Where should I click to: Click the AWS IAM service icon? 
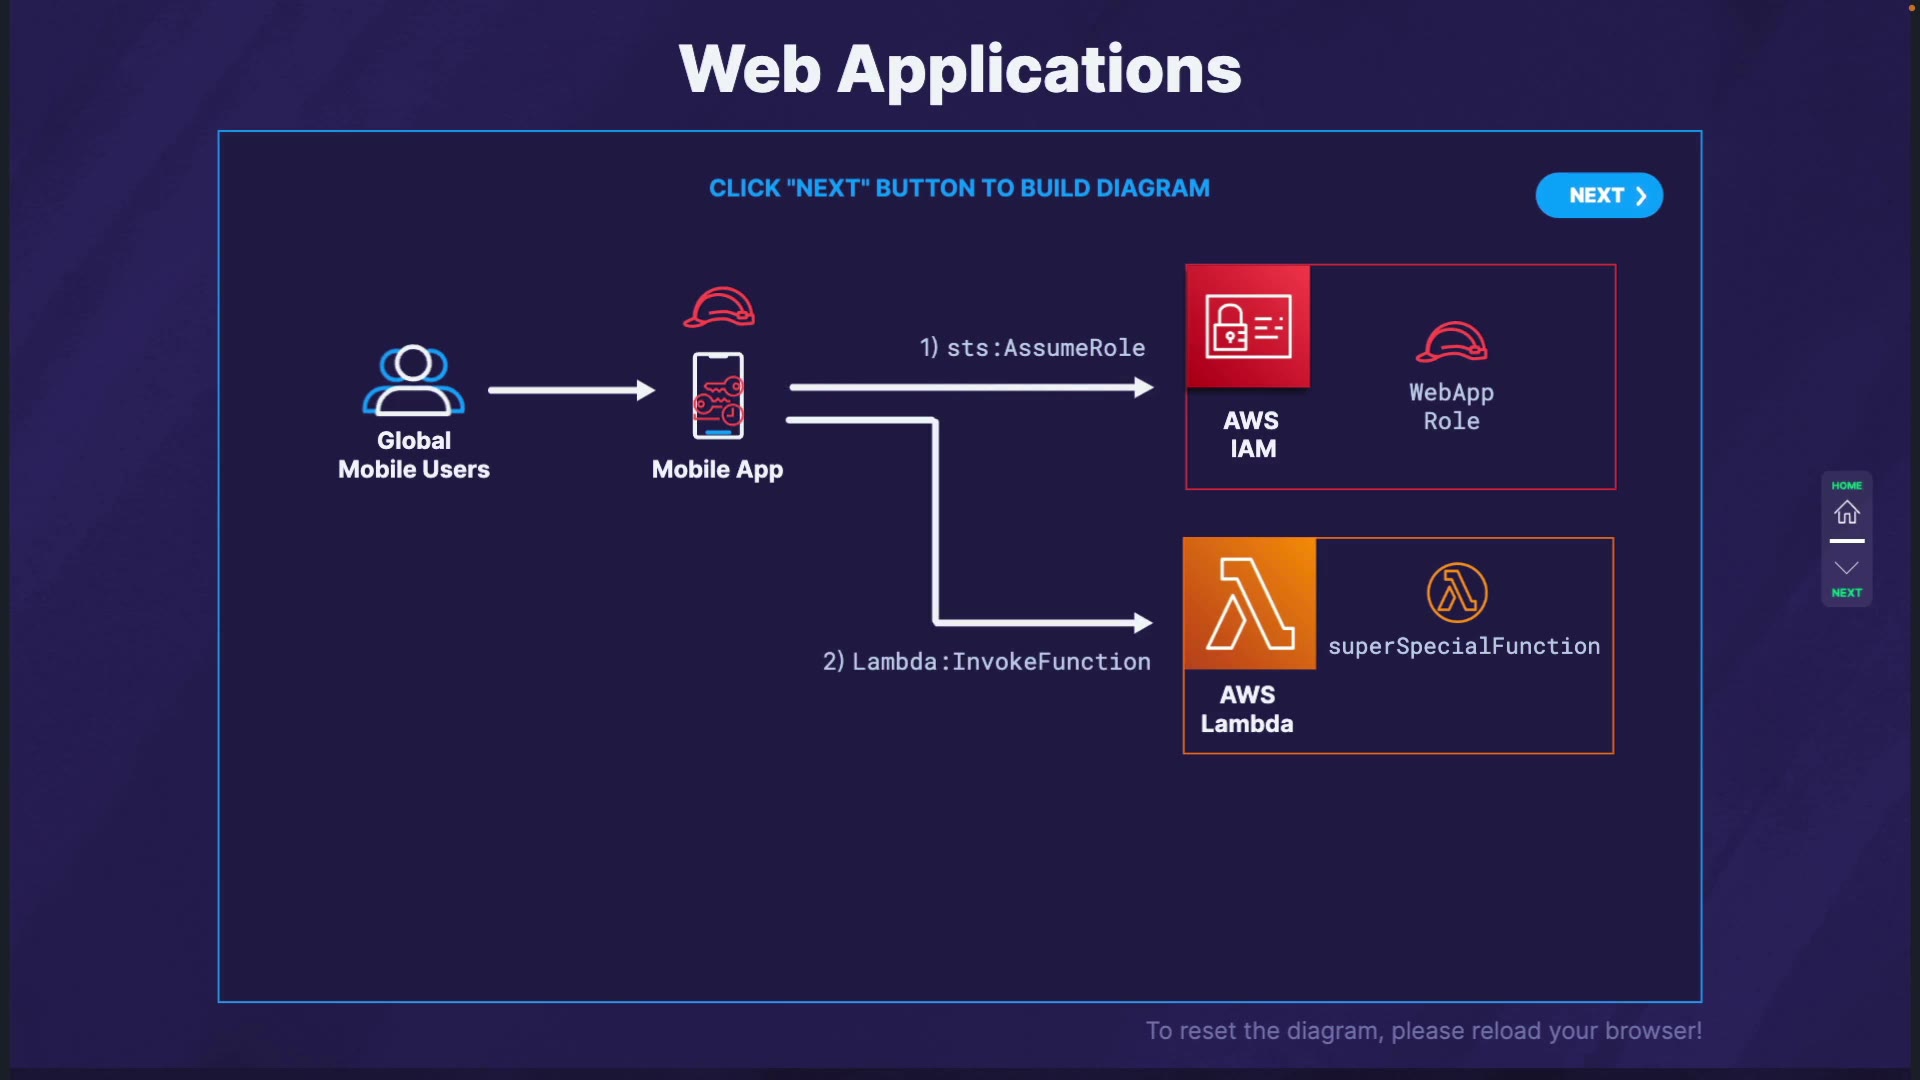click(x=1248, y=326)
